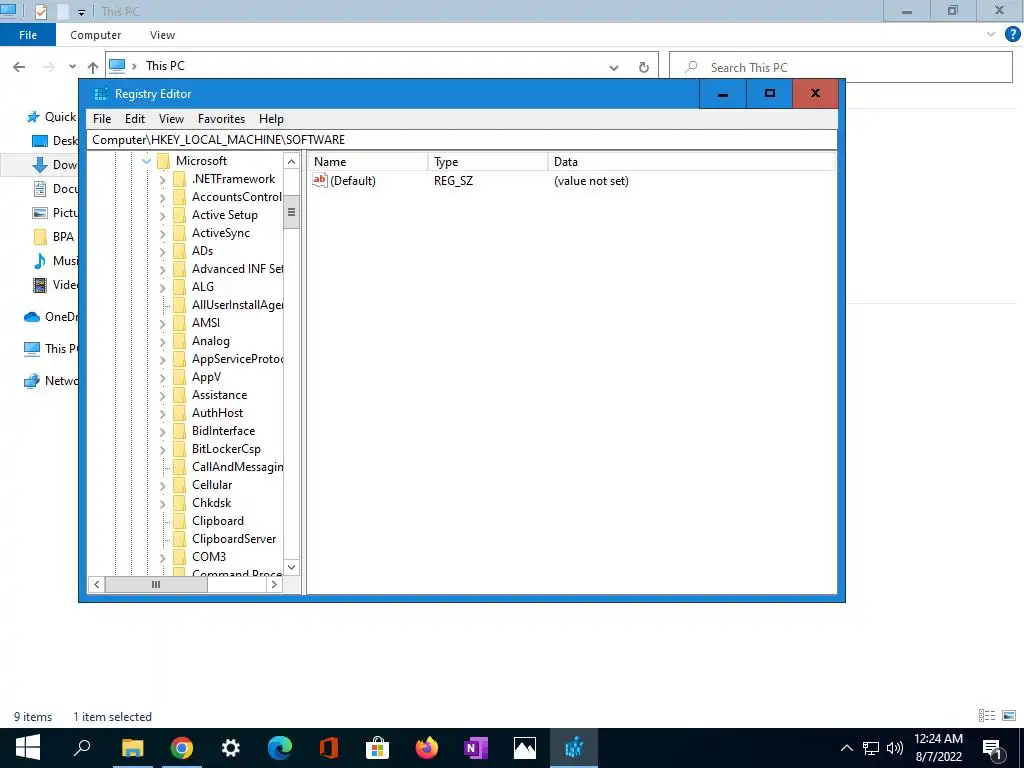The width and height of the screenshot is (1024, 768).
Task: Select the ClipboardServer key
Action: click(x=234, y=539)
